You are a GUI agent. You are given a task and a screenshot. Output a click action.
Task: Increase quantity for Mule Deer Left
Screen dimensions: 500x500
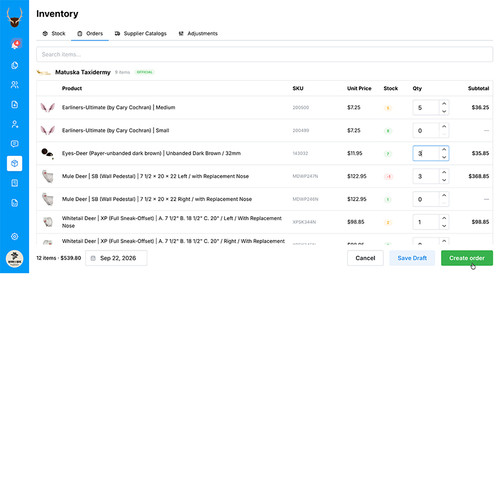click(x=444, y=172)
